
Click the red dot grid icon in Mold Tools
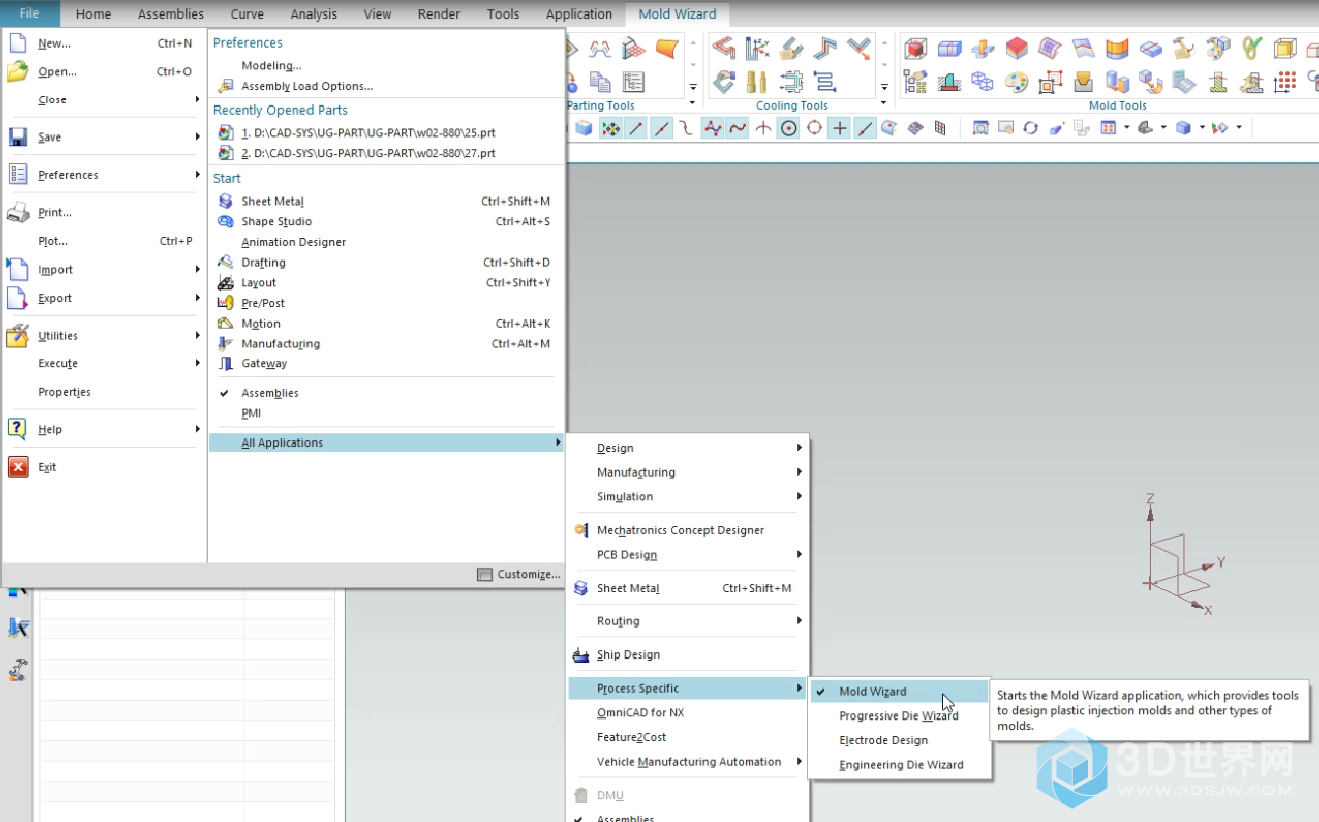coord(1286,81)
